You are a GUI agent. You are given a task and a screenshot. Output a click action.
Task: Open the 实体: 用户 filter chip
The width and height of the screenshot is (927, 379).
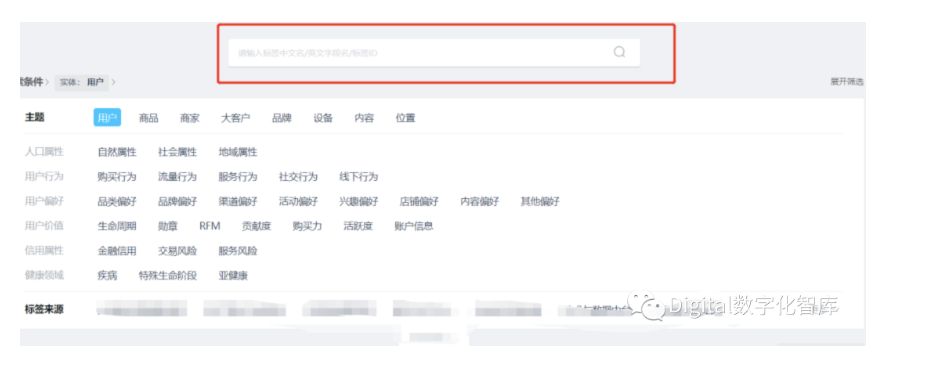(x=82, y=82)
